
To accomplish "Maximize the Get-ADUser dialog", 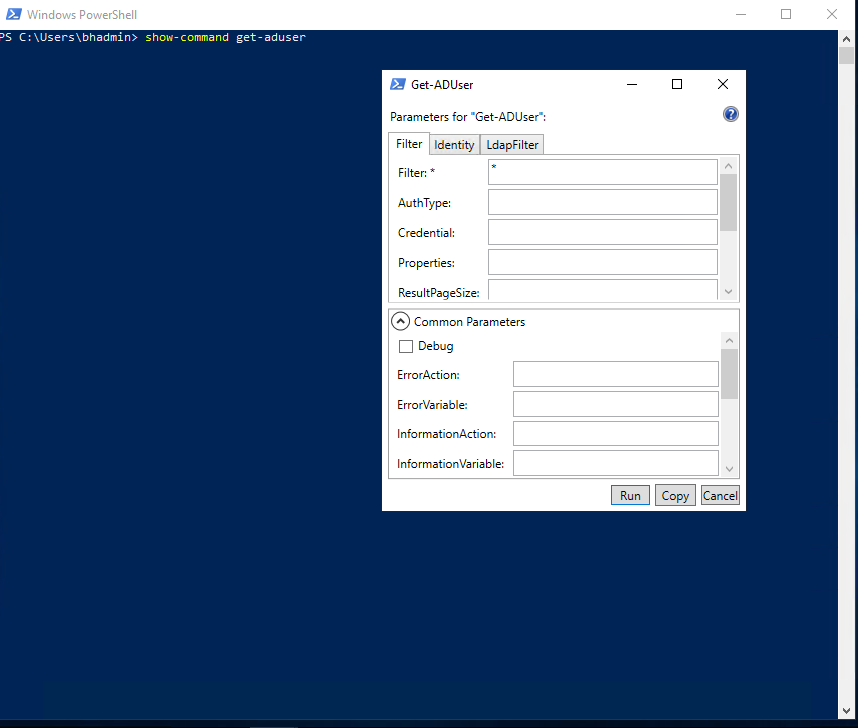I will click(677, 84).
